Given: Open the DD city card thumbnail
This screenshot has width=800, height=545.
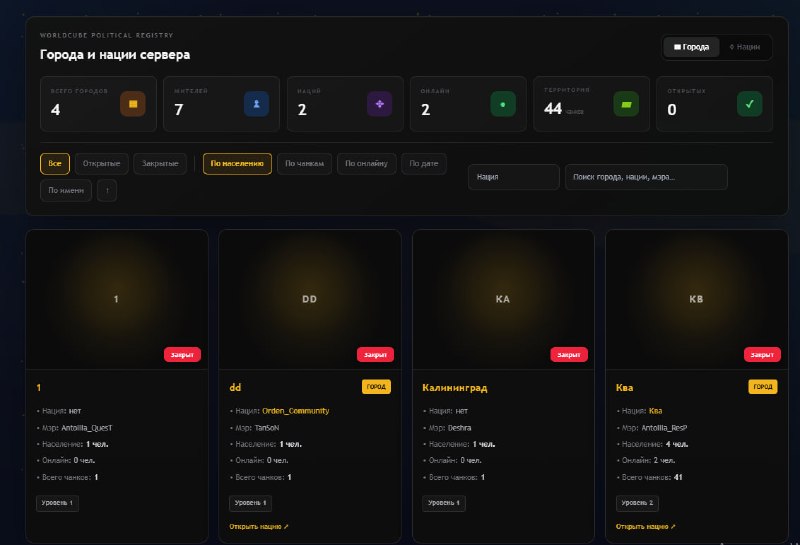Looking at the screenshot, I should [310, 300].
